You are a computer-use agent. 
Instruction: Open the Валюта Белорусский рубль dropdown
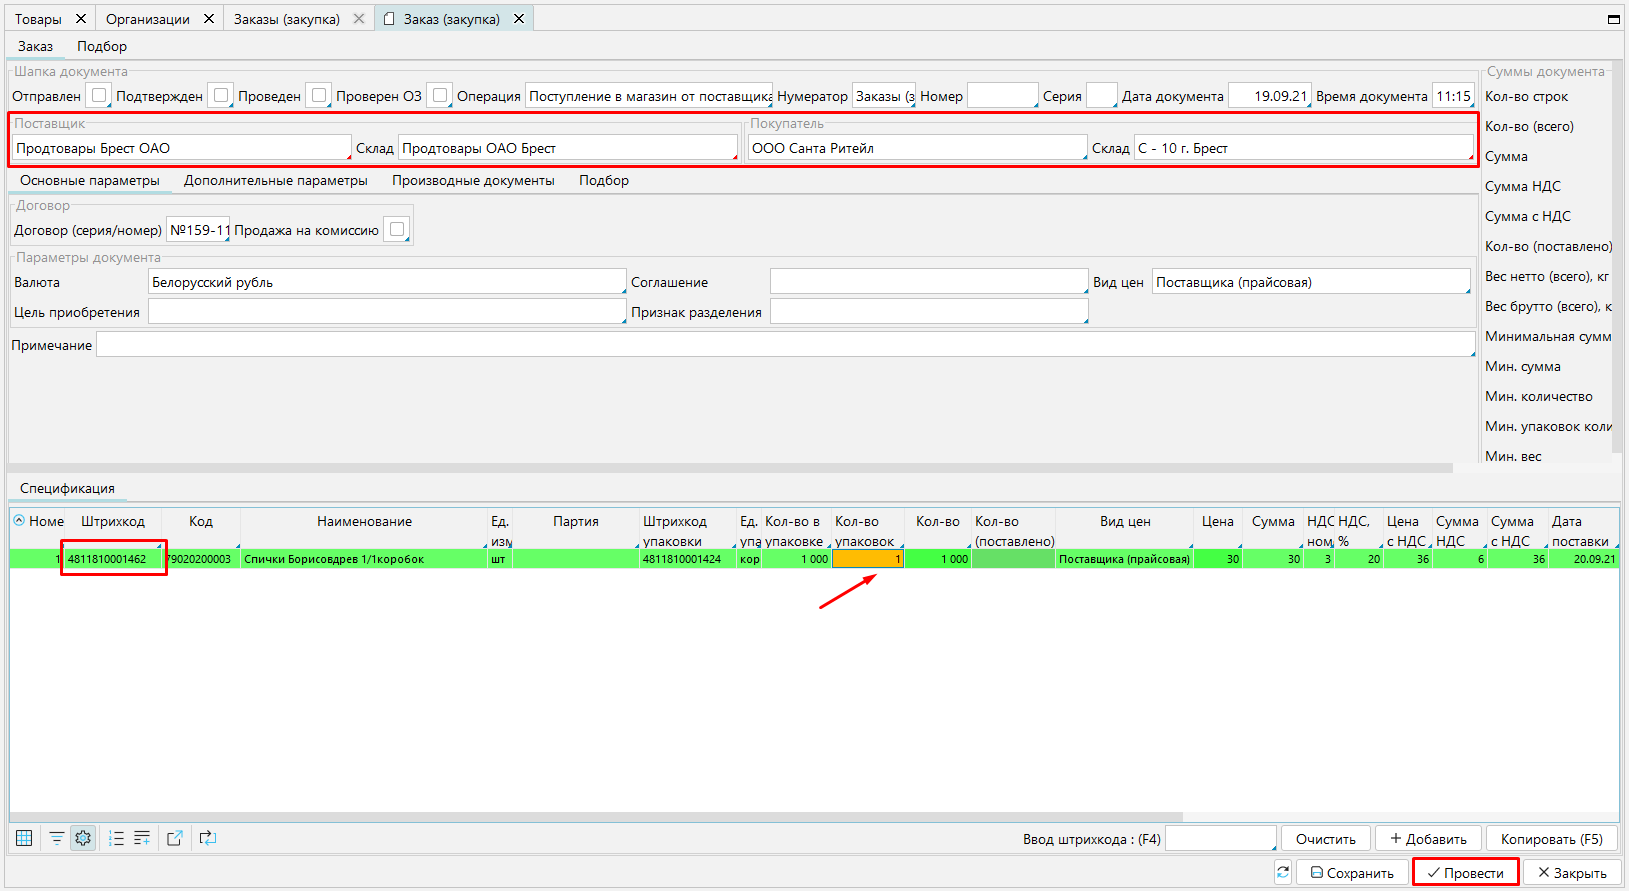tap(386, 282)
